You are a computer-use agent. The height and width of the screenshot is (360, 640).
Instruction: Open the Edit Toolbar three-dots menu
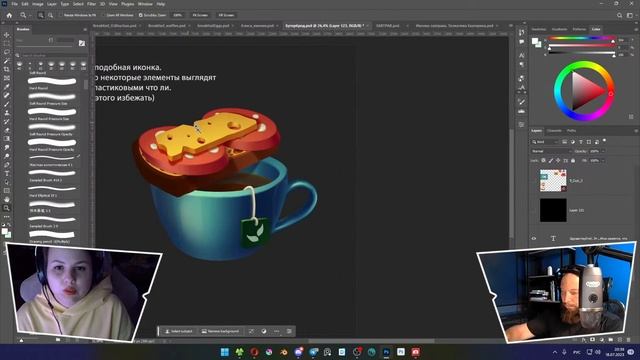[x=7, y=216]
